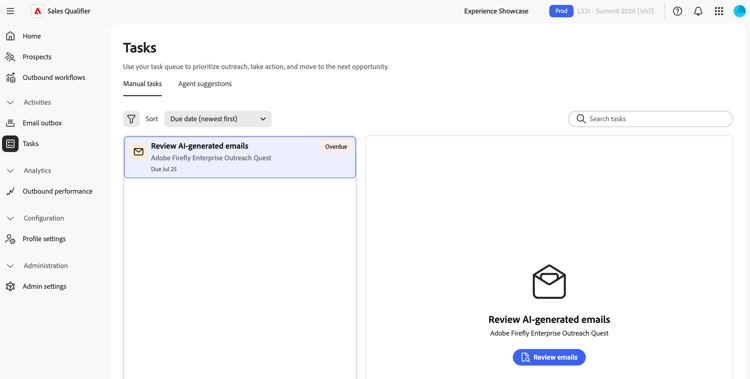
Task: Open Profile settings page
Action: point(44,239)
